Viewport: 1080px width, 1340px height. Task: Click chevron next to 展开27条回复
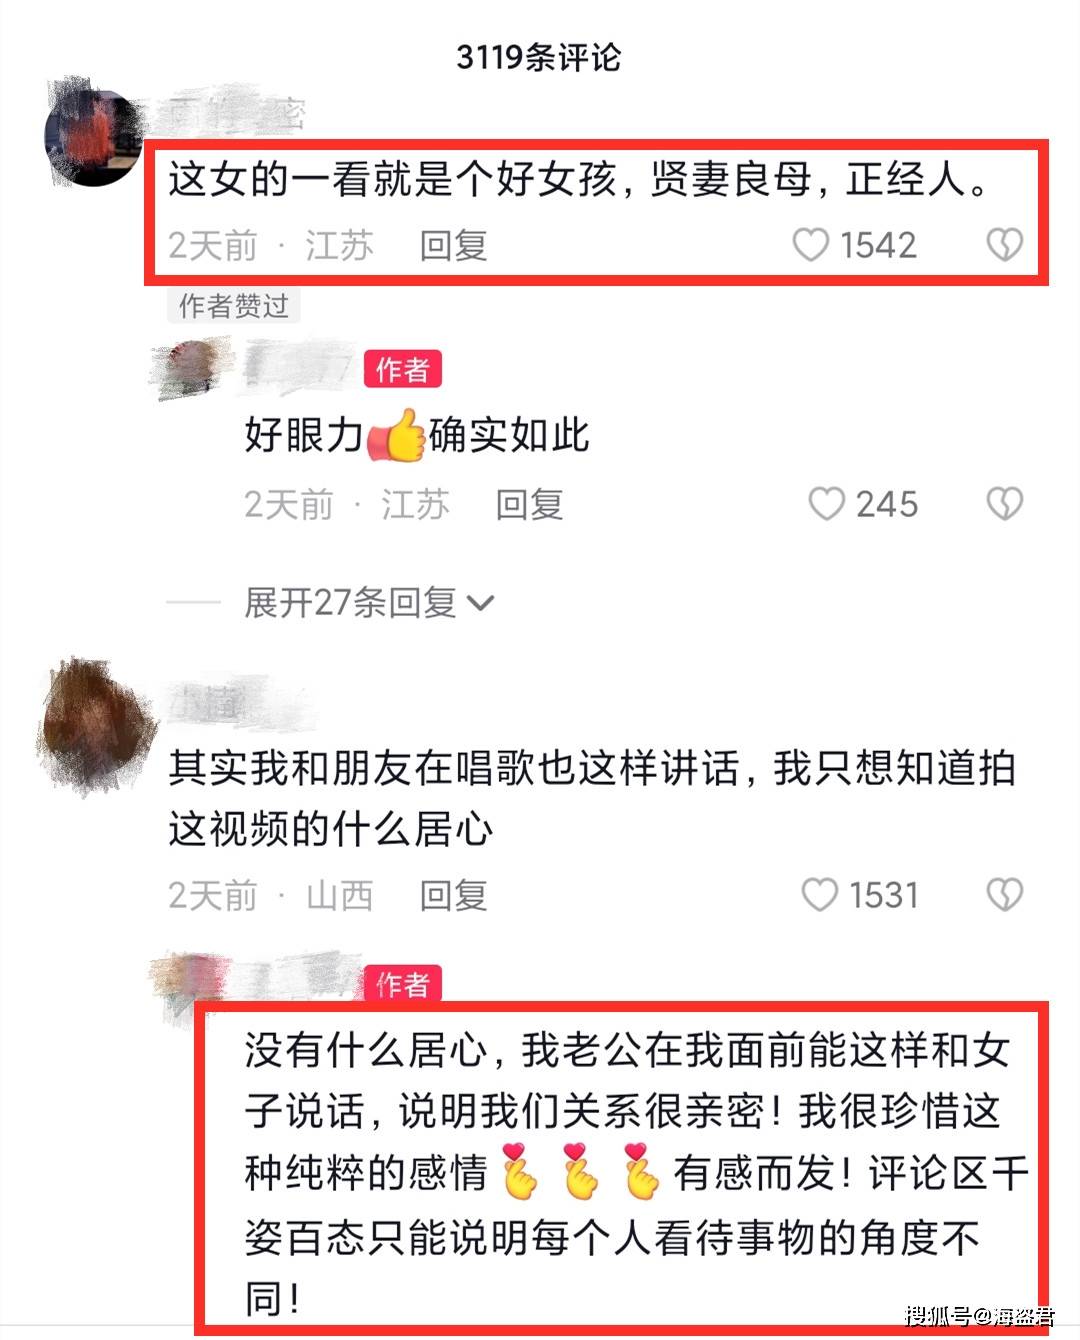click(x=481, y=603)
